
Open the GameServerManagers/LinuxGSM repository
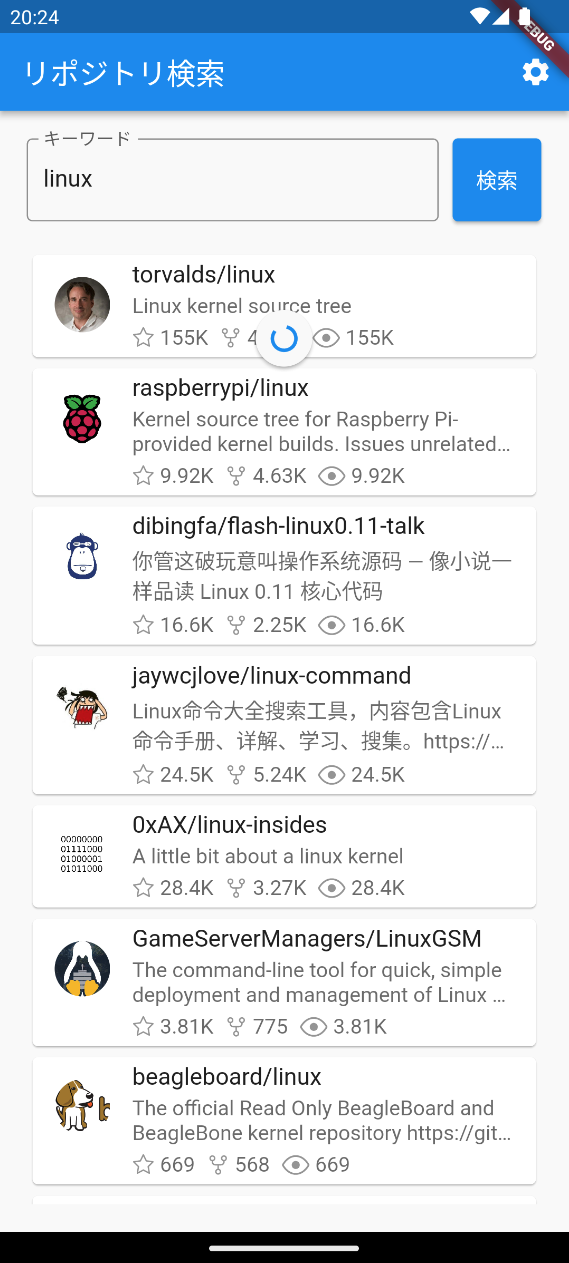coord(284,983)
